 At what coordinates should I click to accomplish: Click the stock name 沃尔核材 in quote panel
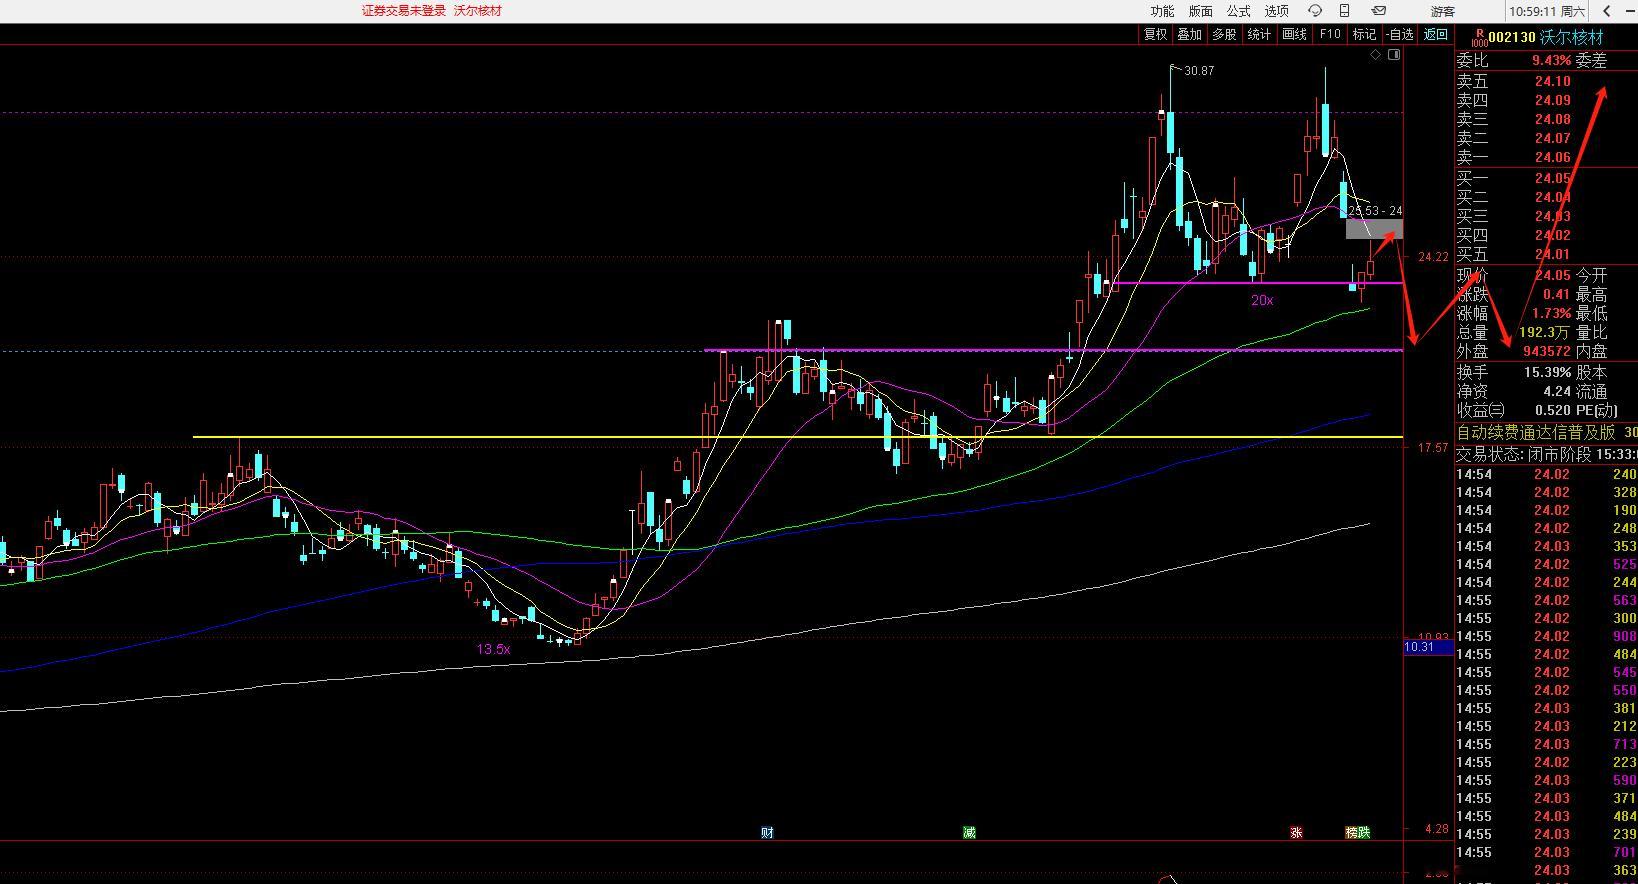click(1571, 38)
